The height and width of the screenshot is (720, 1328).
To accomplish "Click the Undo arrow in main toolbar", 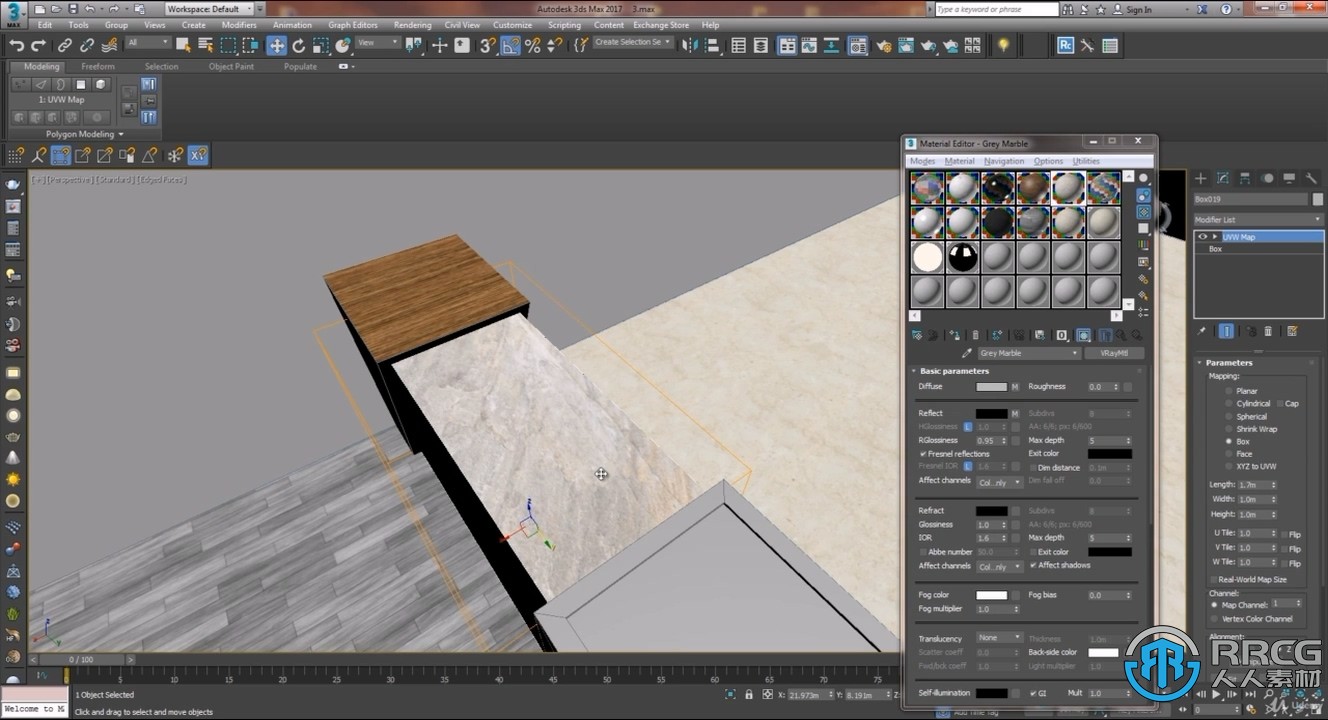I will pyautogui.click(x=16, y=45).
